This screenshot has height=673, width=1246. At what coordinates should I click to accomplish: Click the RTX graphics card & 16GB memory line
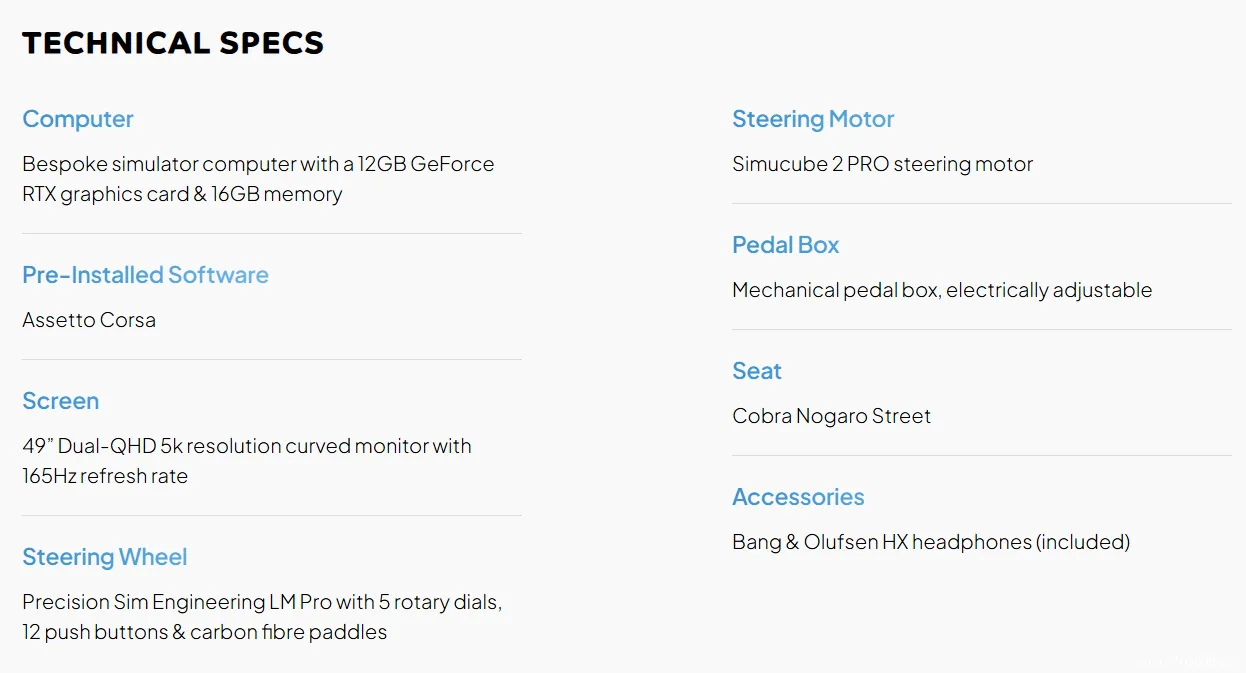(x=182, y=194)
